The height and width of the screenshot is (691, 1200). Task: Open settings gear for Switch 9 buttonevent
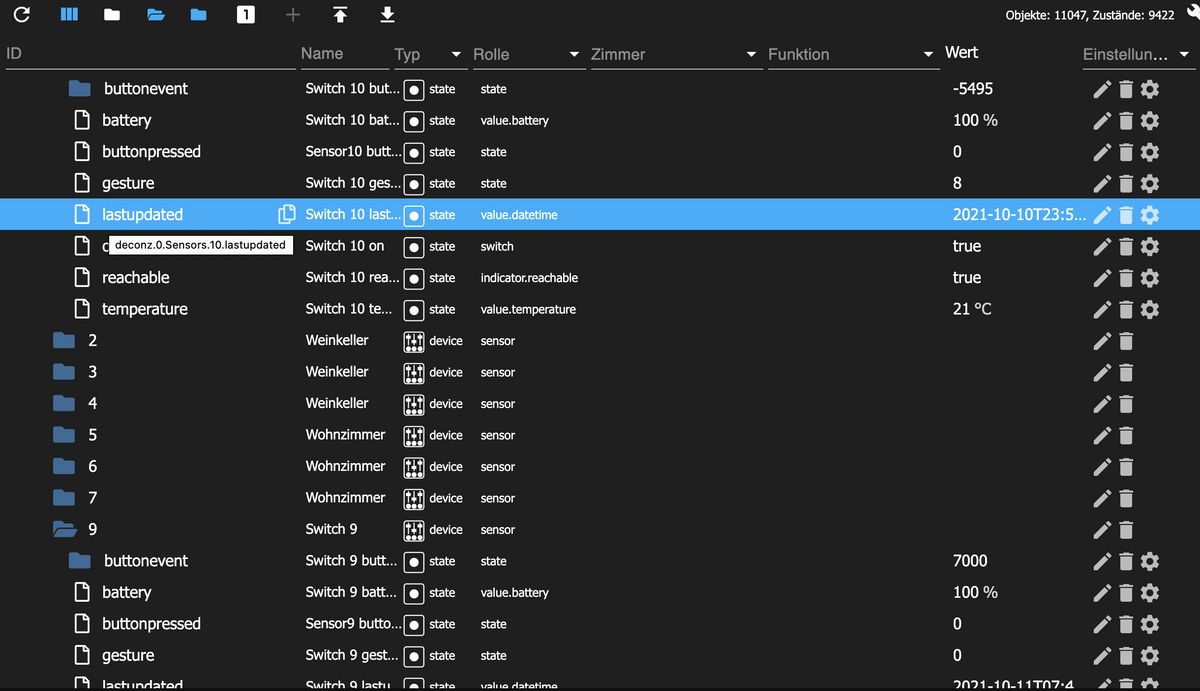point(1150,562)
